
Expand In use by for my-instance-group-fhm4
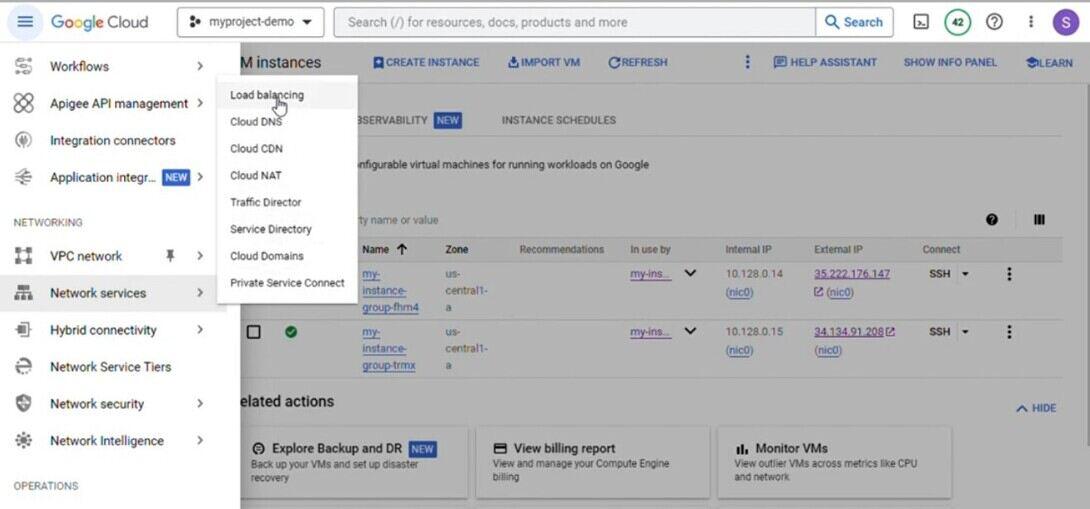690,273
